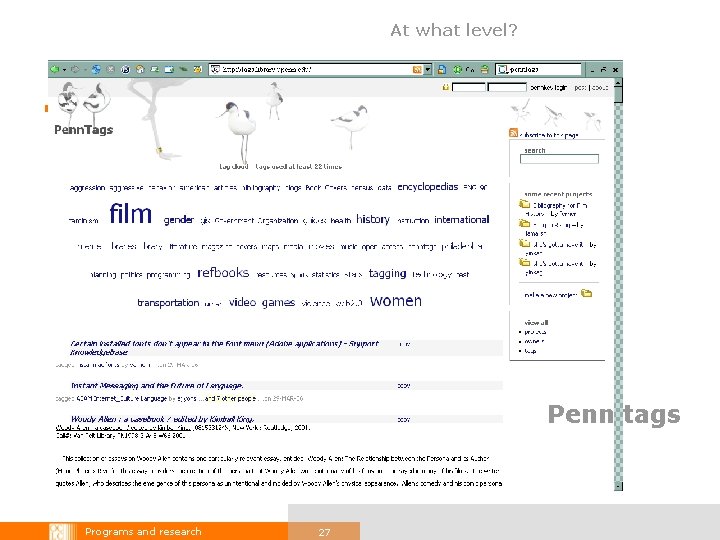Image resolution: width=720 pixels, height=540 pixels.
Task: Click the printer icon in browser toolbar
Action: point(484,70)
